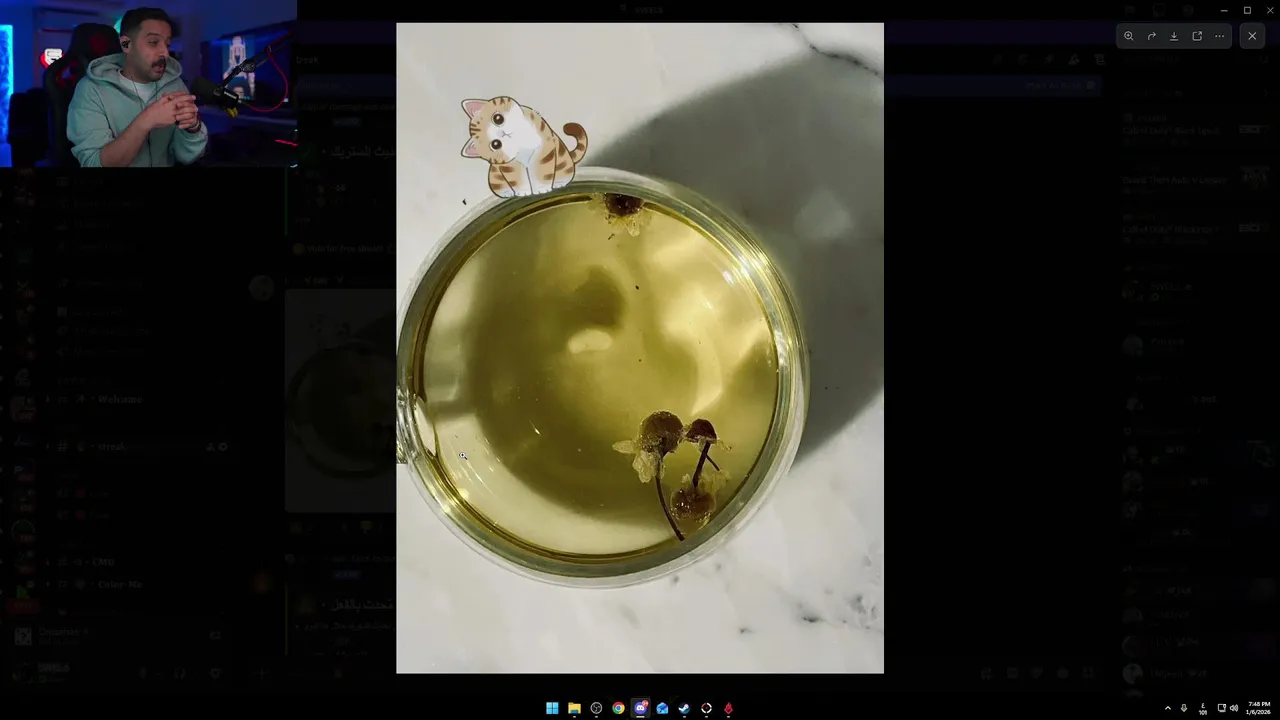This screenshot has height=720, width=1280.
Task: Open the three-dots more options menu
Action: (1219, 36)
